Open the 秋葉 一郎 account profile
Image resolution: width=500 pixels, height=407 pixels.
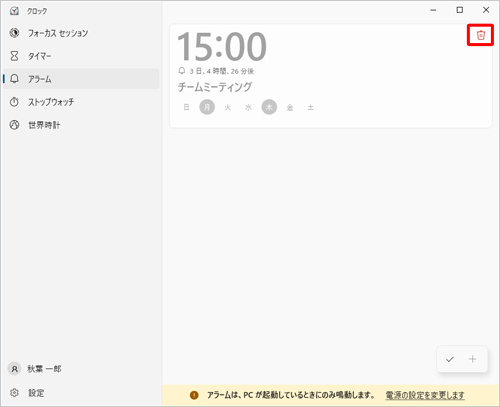[81, 369]
